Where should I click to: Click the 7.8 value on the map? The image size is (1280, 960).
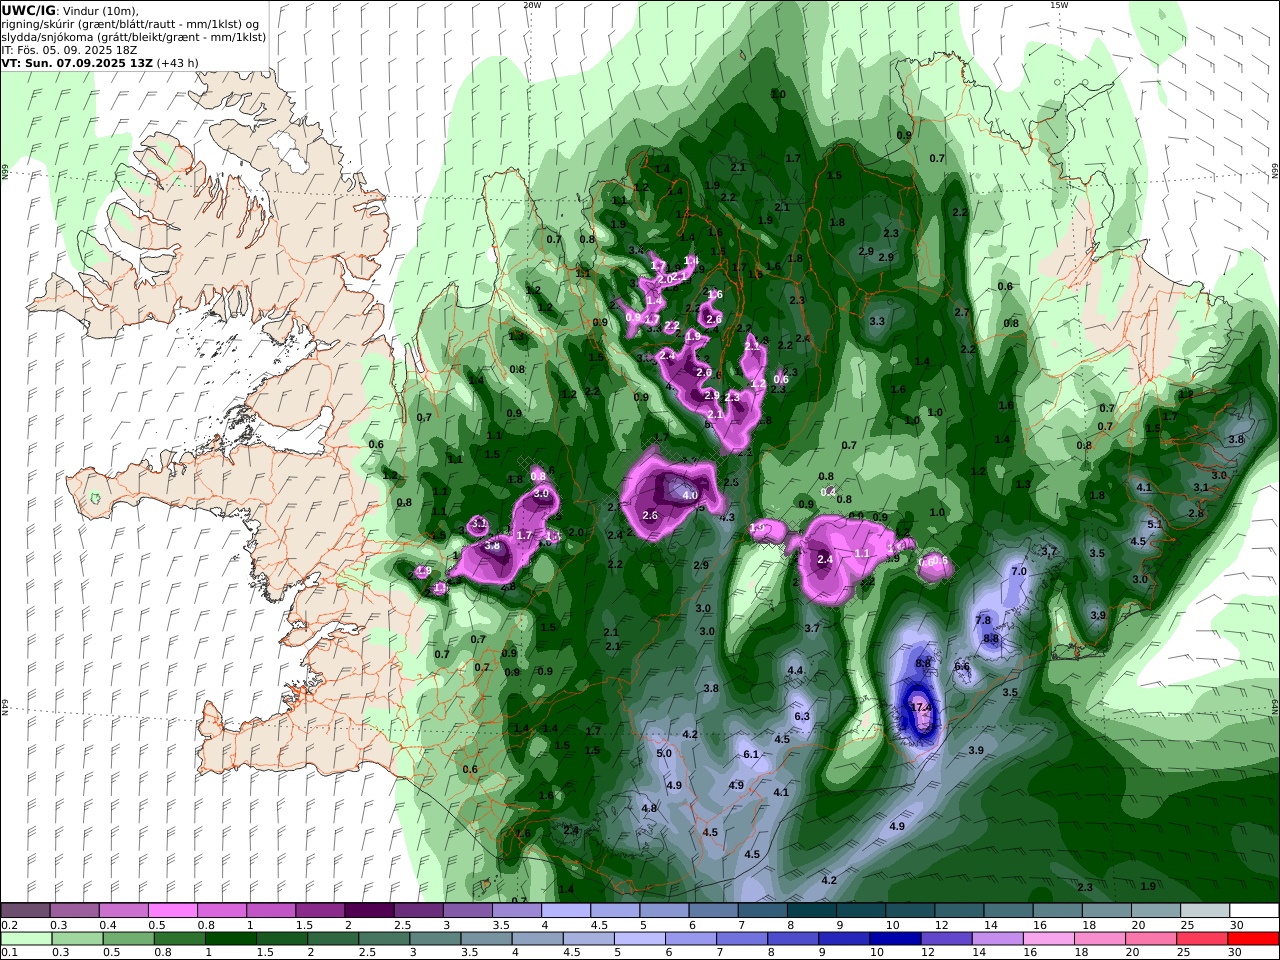pos(983,621)
